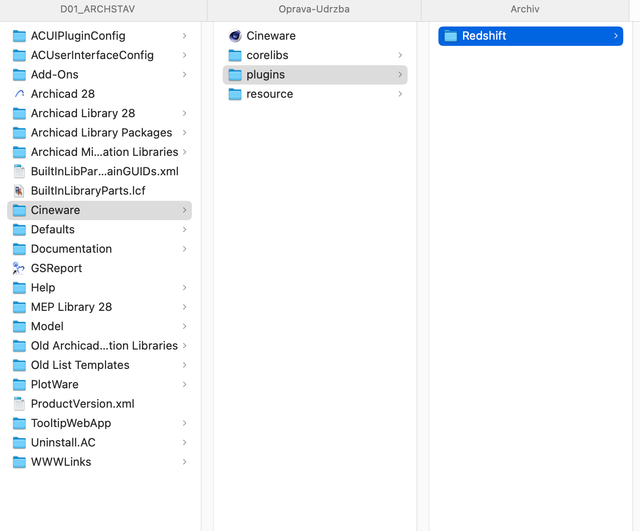Select the TooltipWebApp folder name
The image size is (640, 531).
71,424
